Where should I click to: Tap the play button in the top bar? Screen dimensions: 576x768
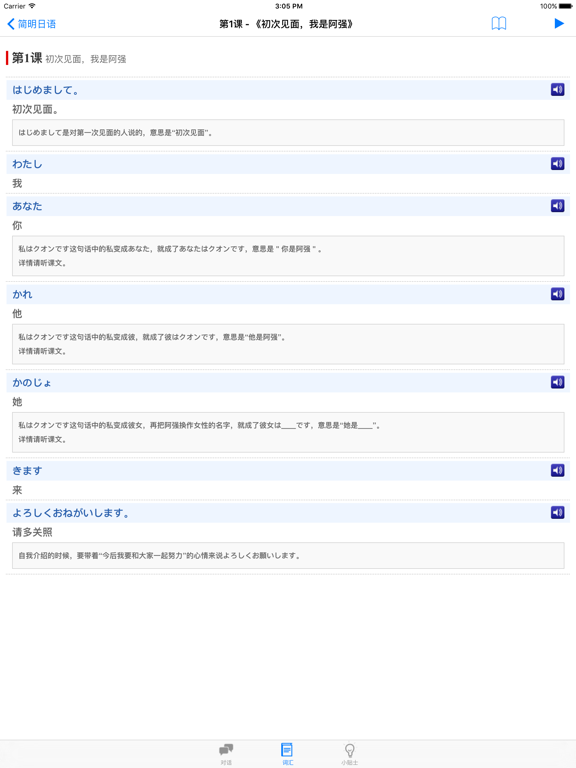coord(559,24)
